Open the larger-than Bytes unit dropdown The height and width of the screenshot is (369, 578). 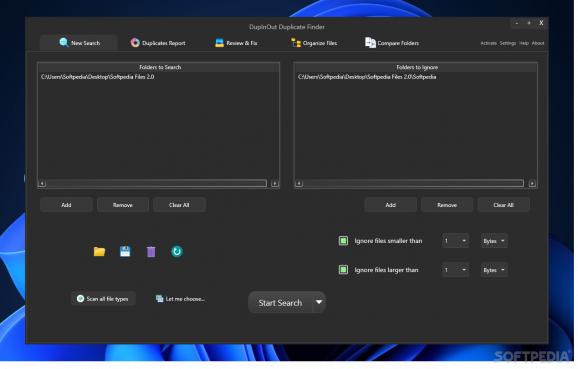coord(494,270)
